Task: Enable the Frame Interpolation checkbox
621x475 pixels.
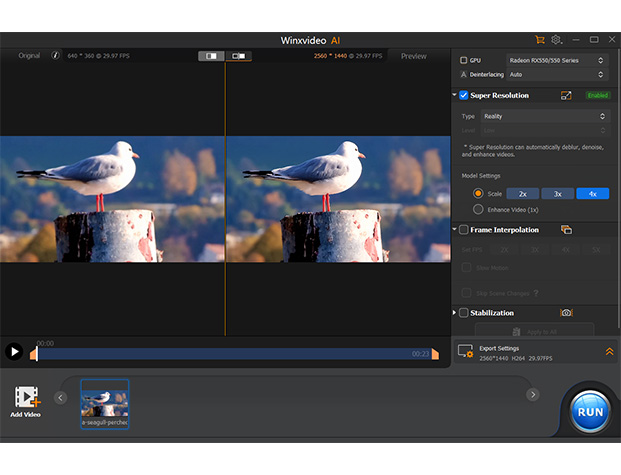Action: (x=463, y=230)
